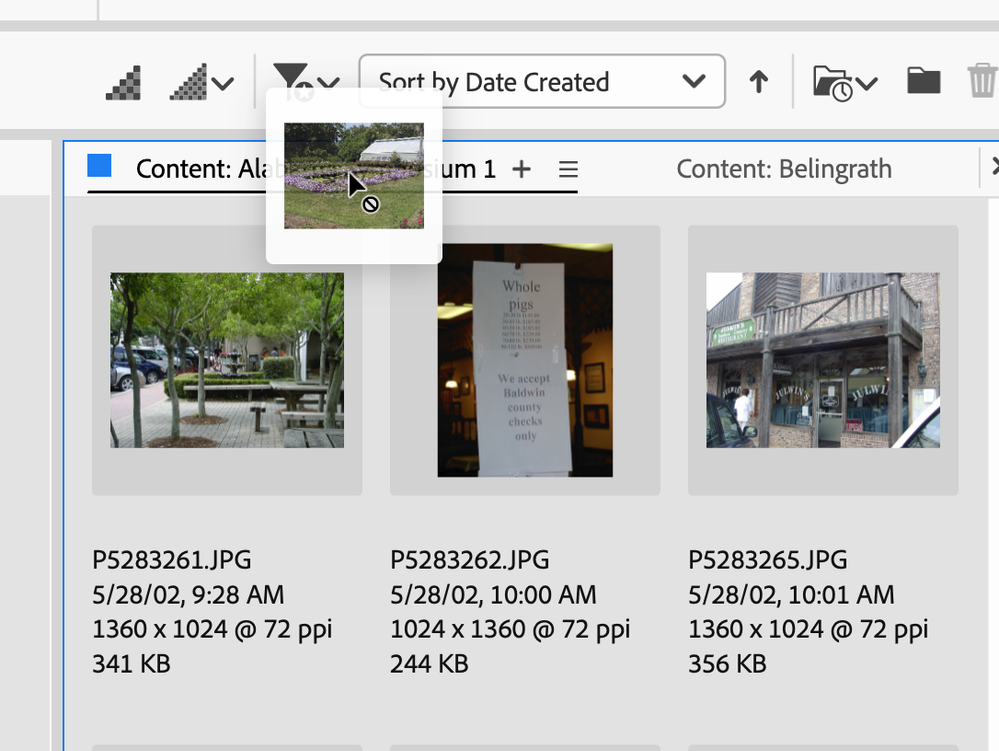Create a new folder
The image size is (999, 751).
pyautogui.click(x=923, y=81)
